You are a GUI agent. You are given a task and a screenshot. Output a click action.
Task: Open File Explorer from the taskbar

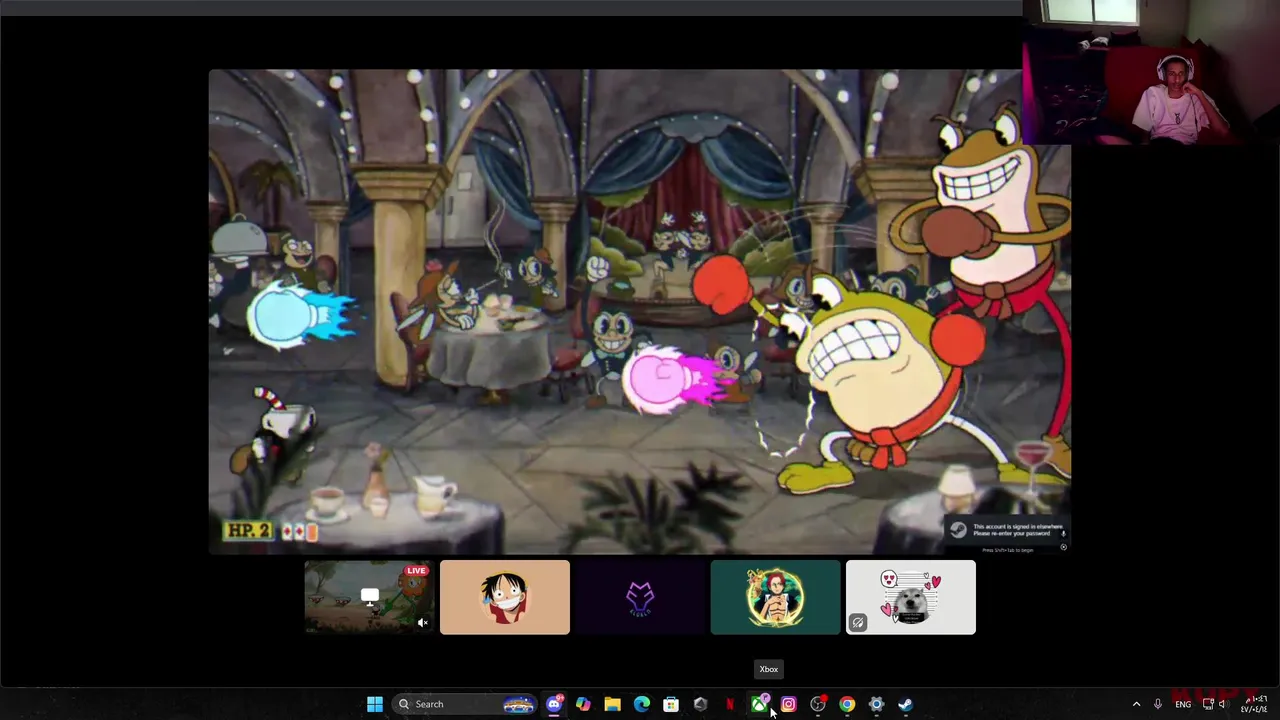coord(612,704)
